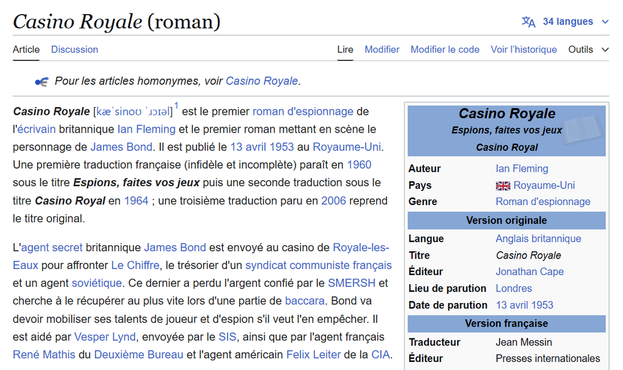This screenshot has width=623, height=370.
Task: Open the Le Chiffre link
Action: coord(135,265)
